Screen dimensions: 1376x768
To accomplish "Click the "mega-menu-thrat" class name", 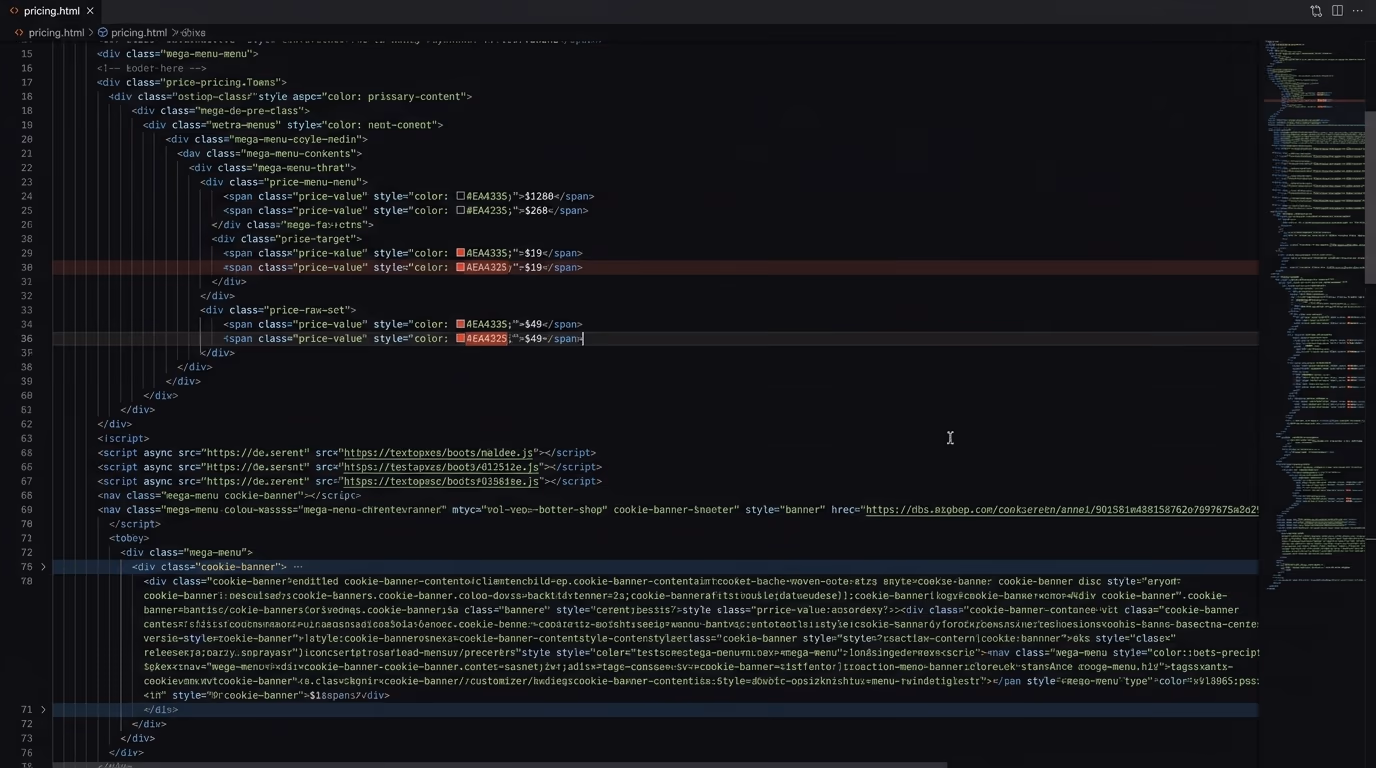I will pyautogui.click(x=301, y=167).
